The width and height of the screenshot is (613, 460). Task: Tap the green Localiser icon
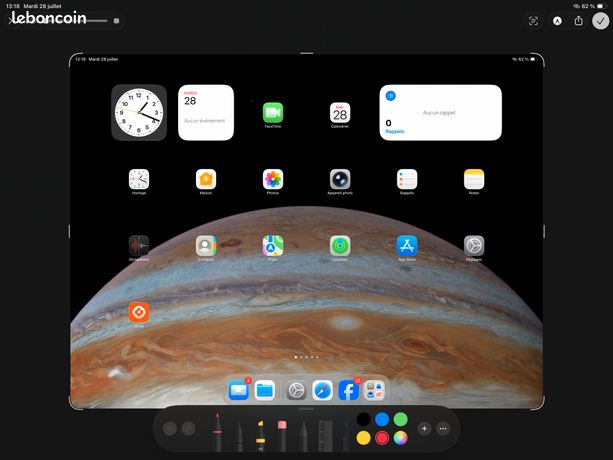(340, 245)
